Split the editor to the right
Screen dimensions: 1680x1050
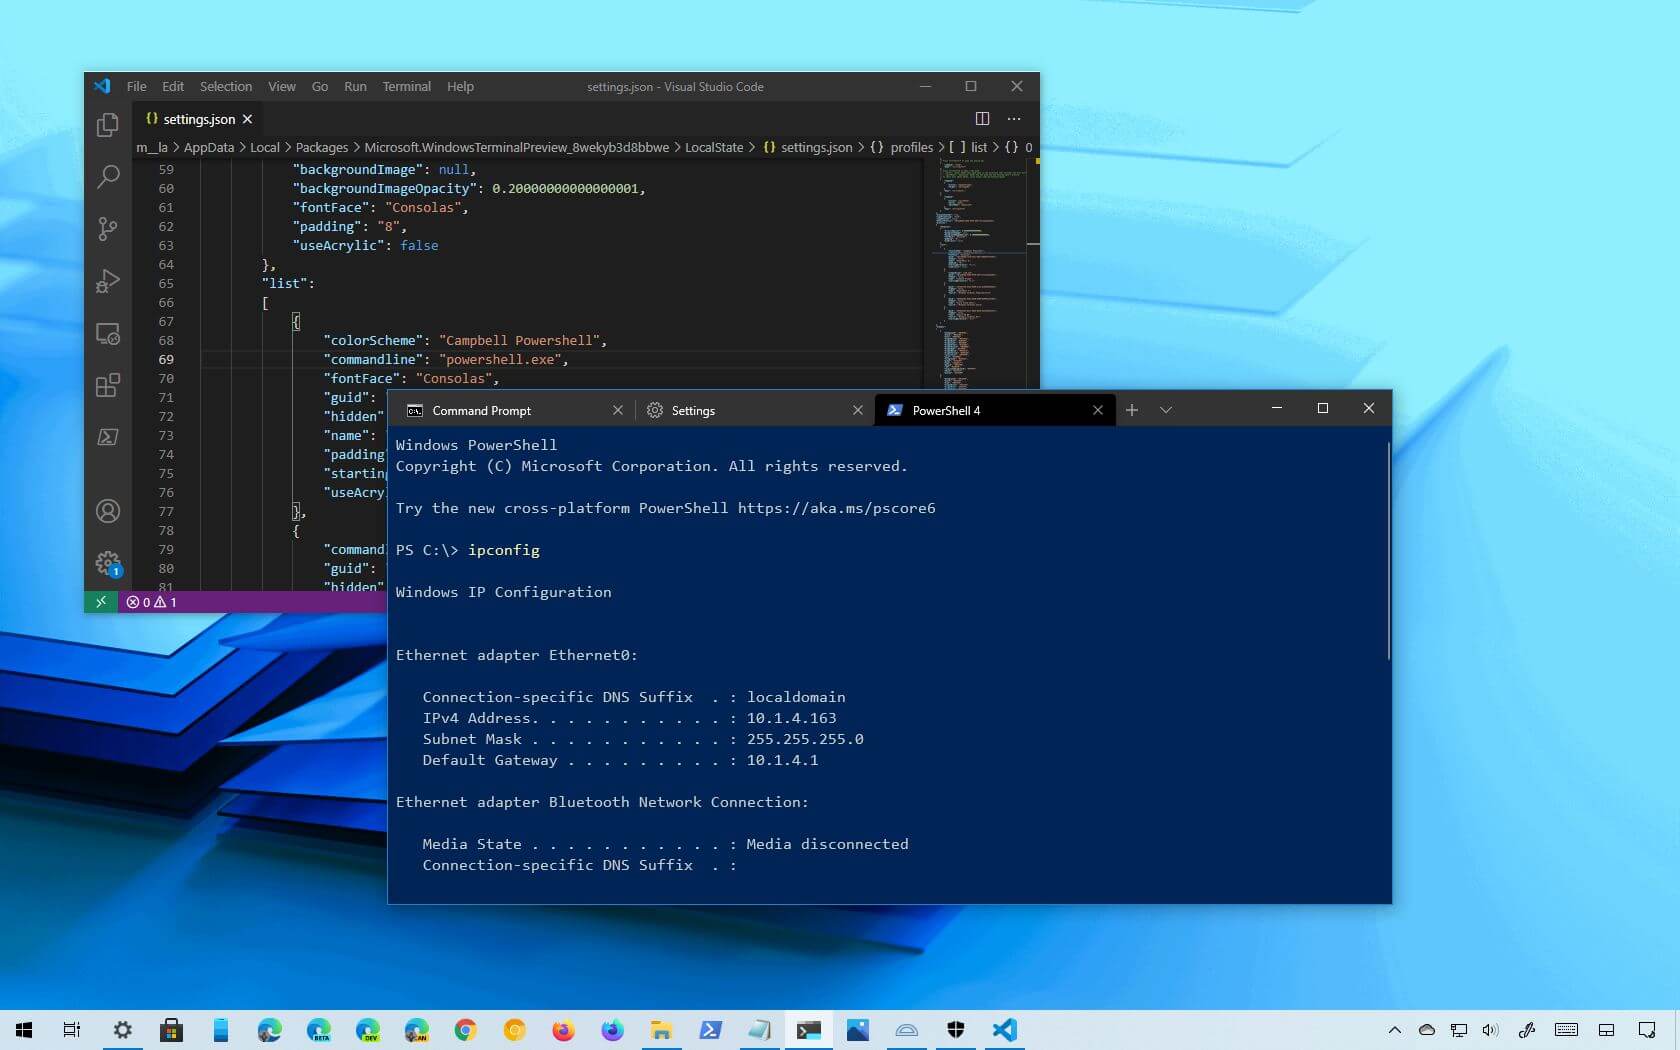(x=982, y=119)
